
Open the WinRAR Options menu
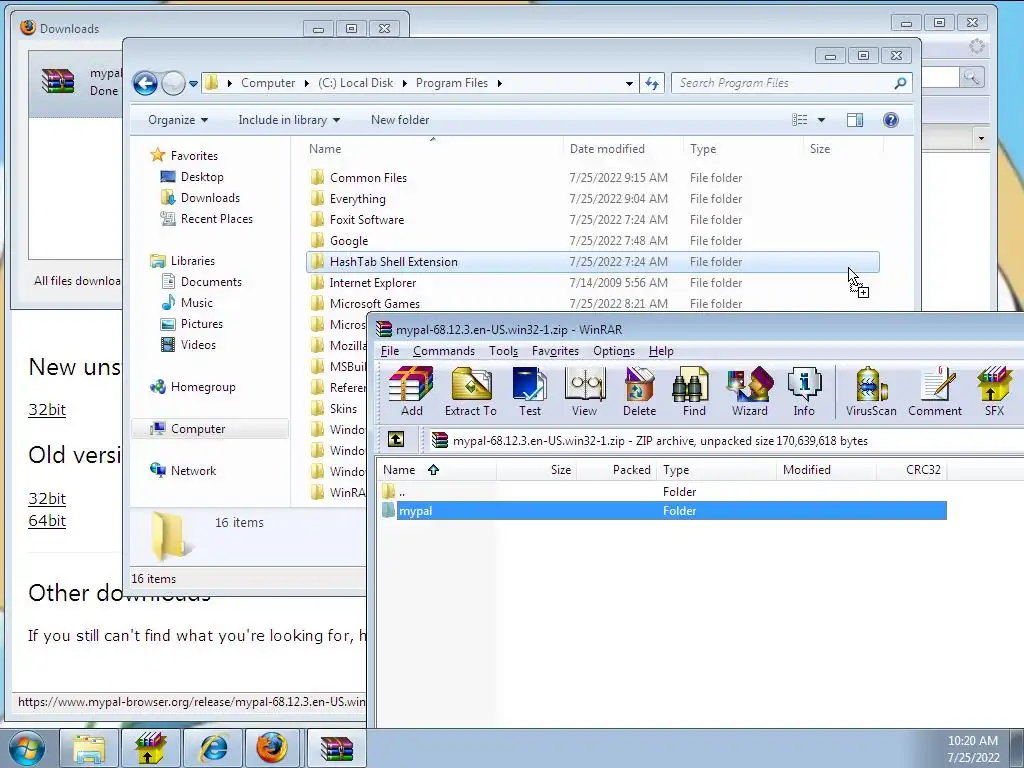(x=613, y=351)
